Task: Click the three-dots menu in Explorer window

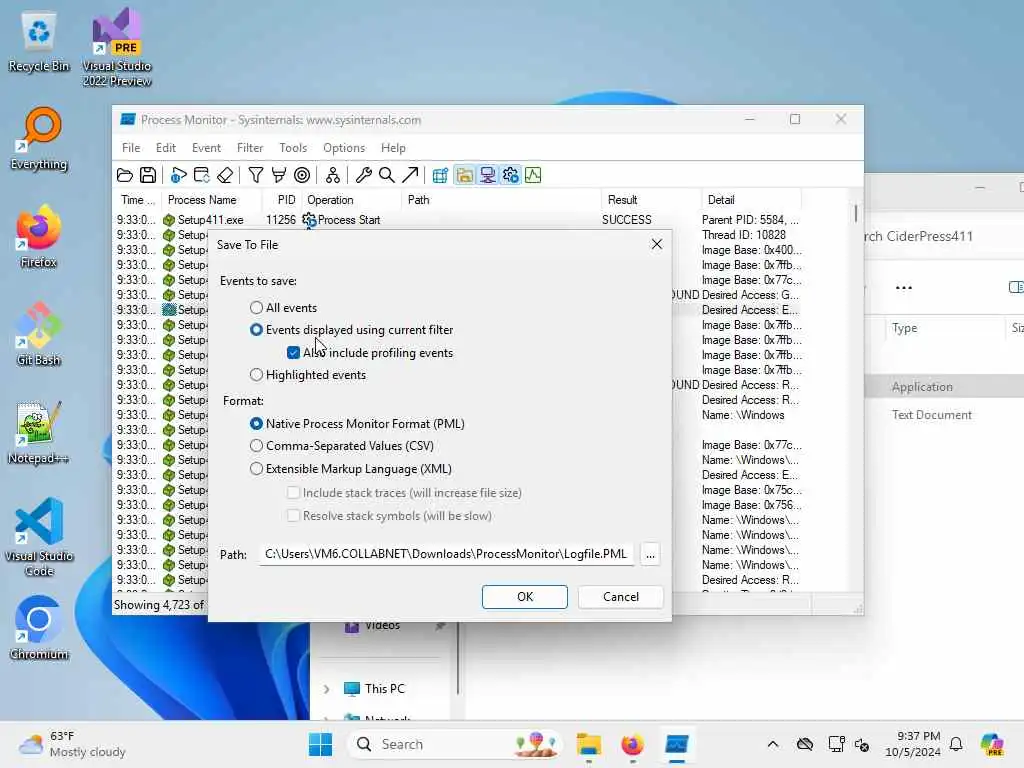Action: [904, 287]
